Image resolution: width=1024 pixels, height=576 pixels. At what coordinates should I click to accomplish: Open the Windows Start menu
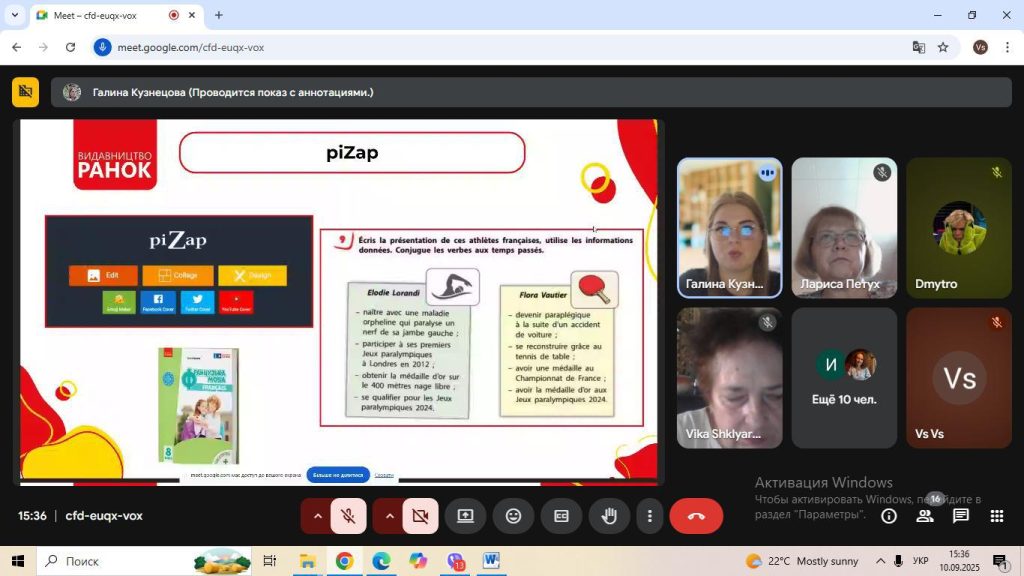[x=18, y=561]
